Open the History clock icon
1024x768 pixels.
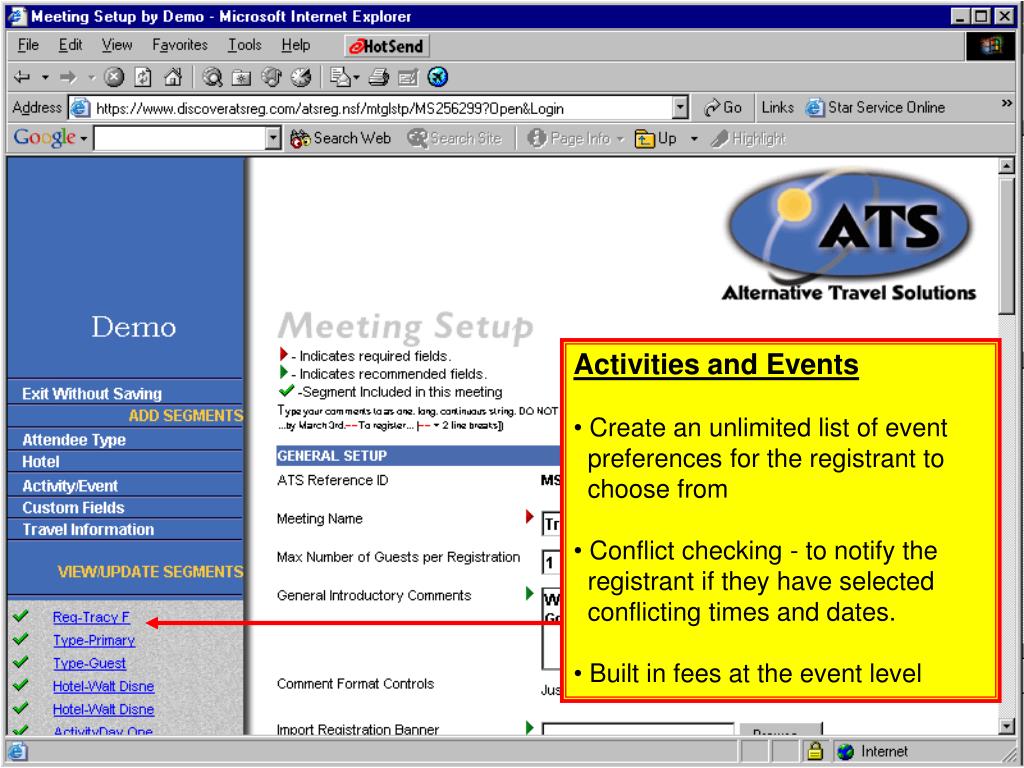coord(300,78)
